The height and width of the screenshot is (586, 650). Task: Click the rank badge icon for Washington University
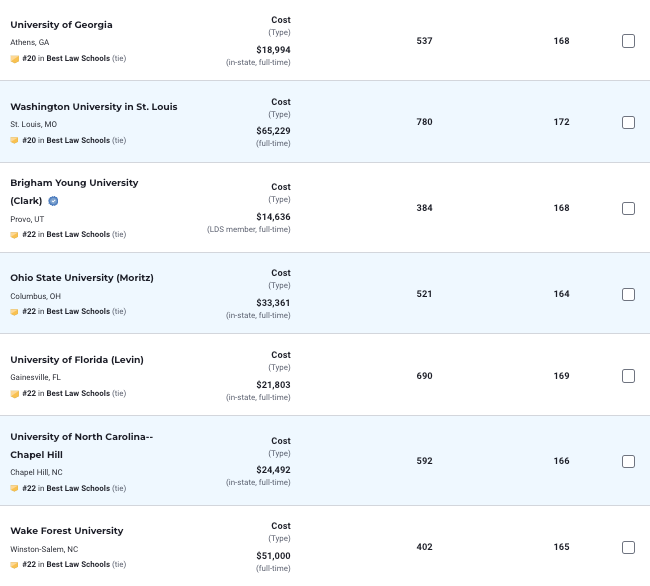coord(15,141)
